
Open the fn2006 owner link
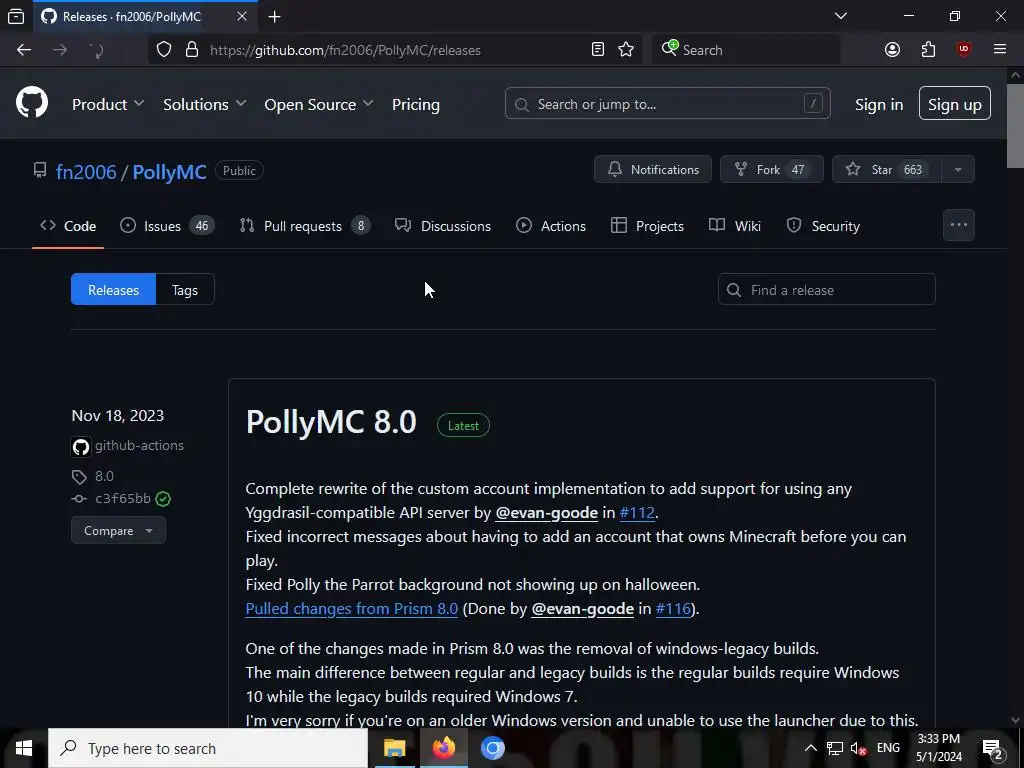[86, 172]
